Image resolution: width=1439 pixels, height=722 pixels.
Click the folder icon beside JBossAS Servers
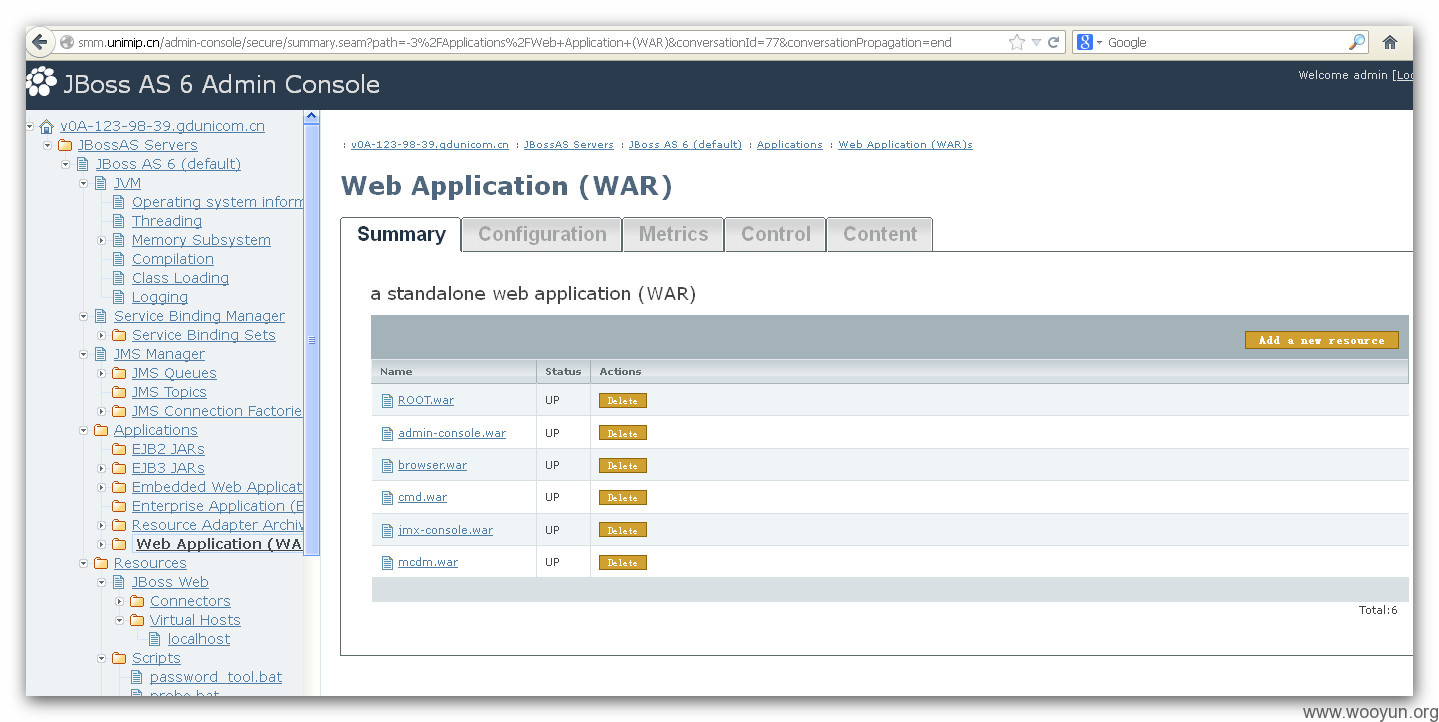66,145
